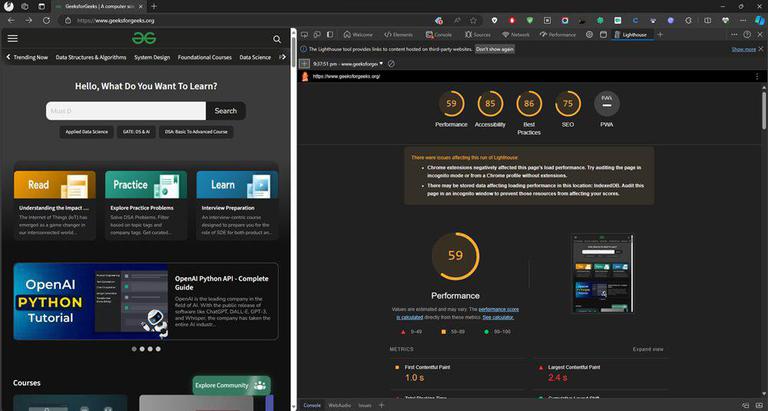Open Copilot sidebar icon

tap(759, 20)
